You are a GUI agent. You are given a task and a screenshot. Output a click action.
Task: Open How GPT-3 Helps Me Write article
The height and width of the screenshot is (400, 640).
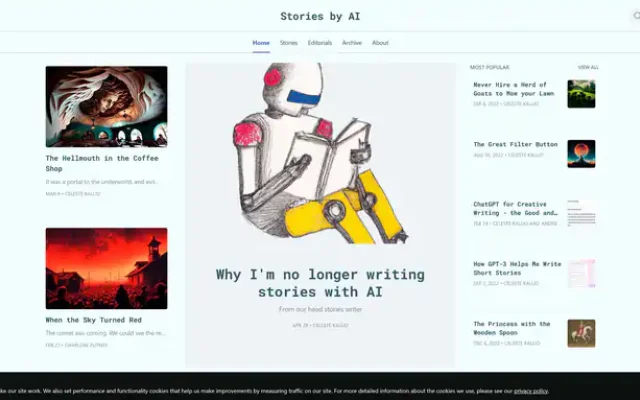[x=517, y=268]
